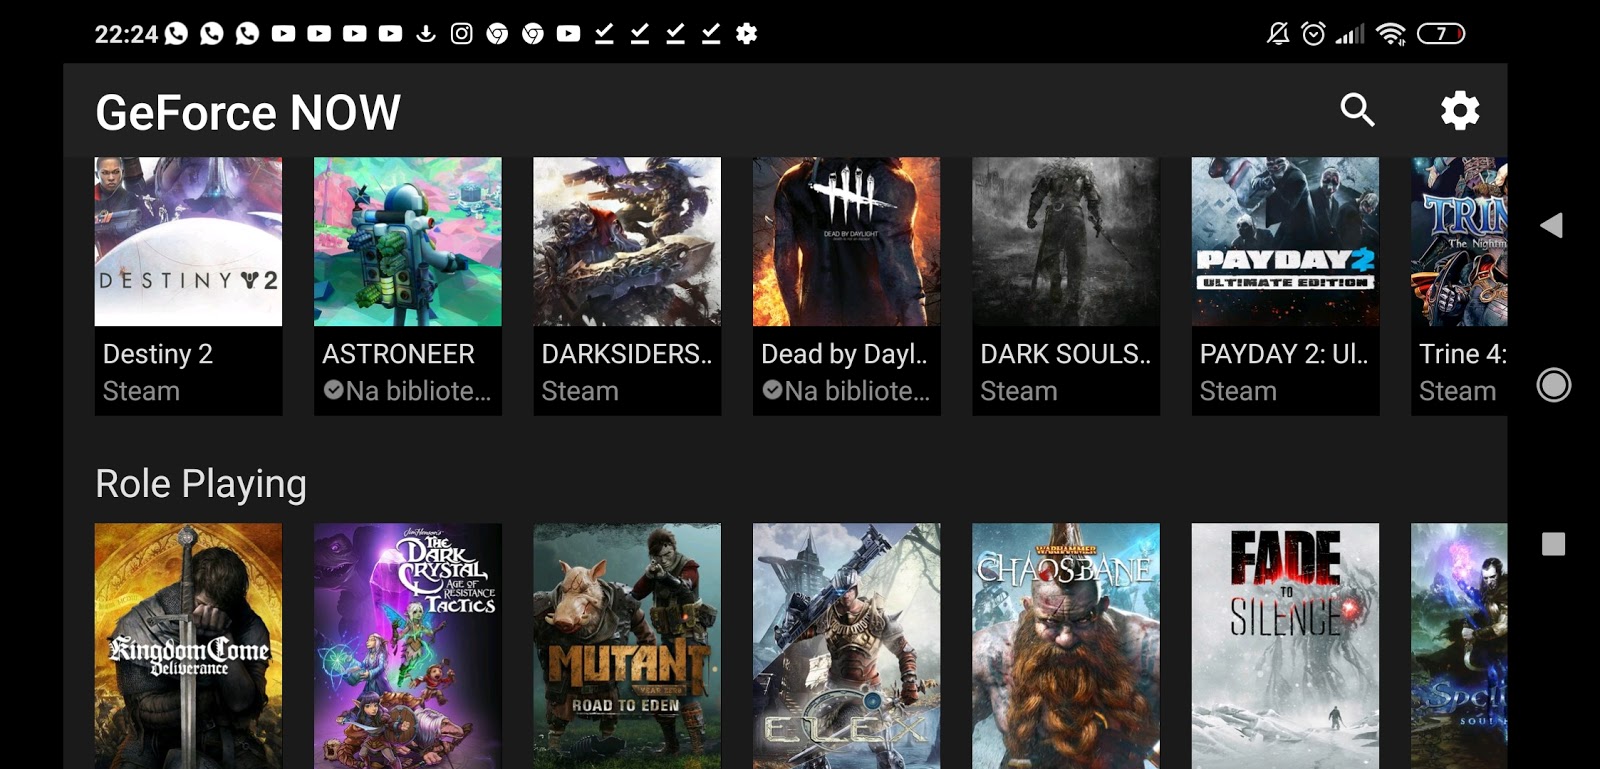Tap the Android recent apps square
Image resolution: width=1600 pixels, height=769 pixels.
pos(1553,544)
